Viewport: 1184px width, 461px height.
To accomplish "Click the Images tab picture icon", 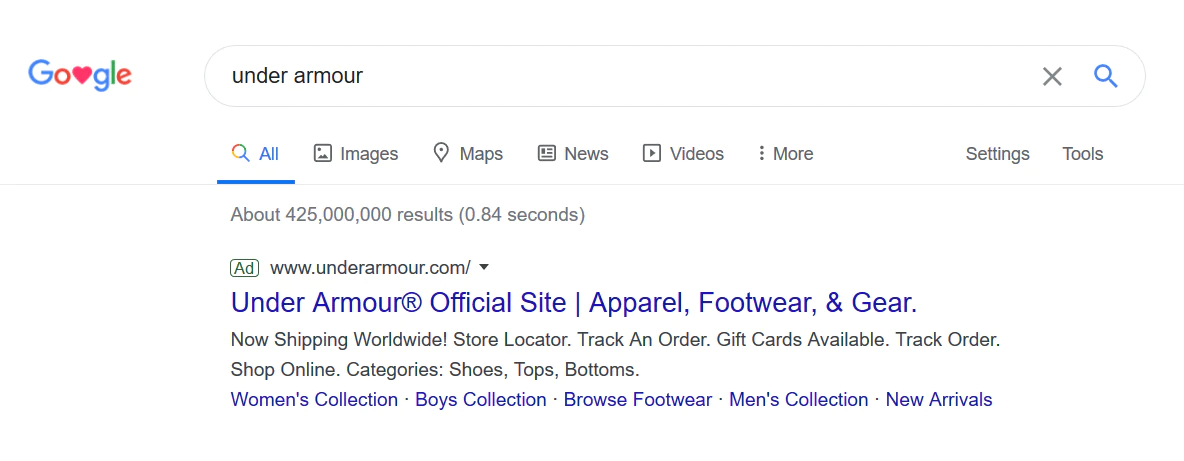I will [323, 153].
